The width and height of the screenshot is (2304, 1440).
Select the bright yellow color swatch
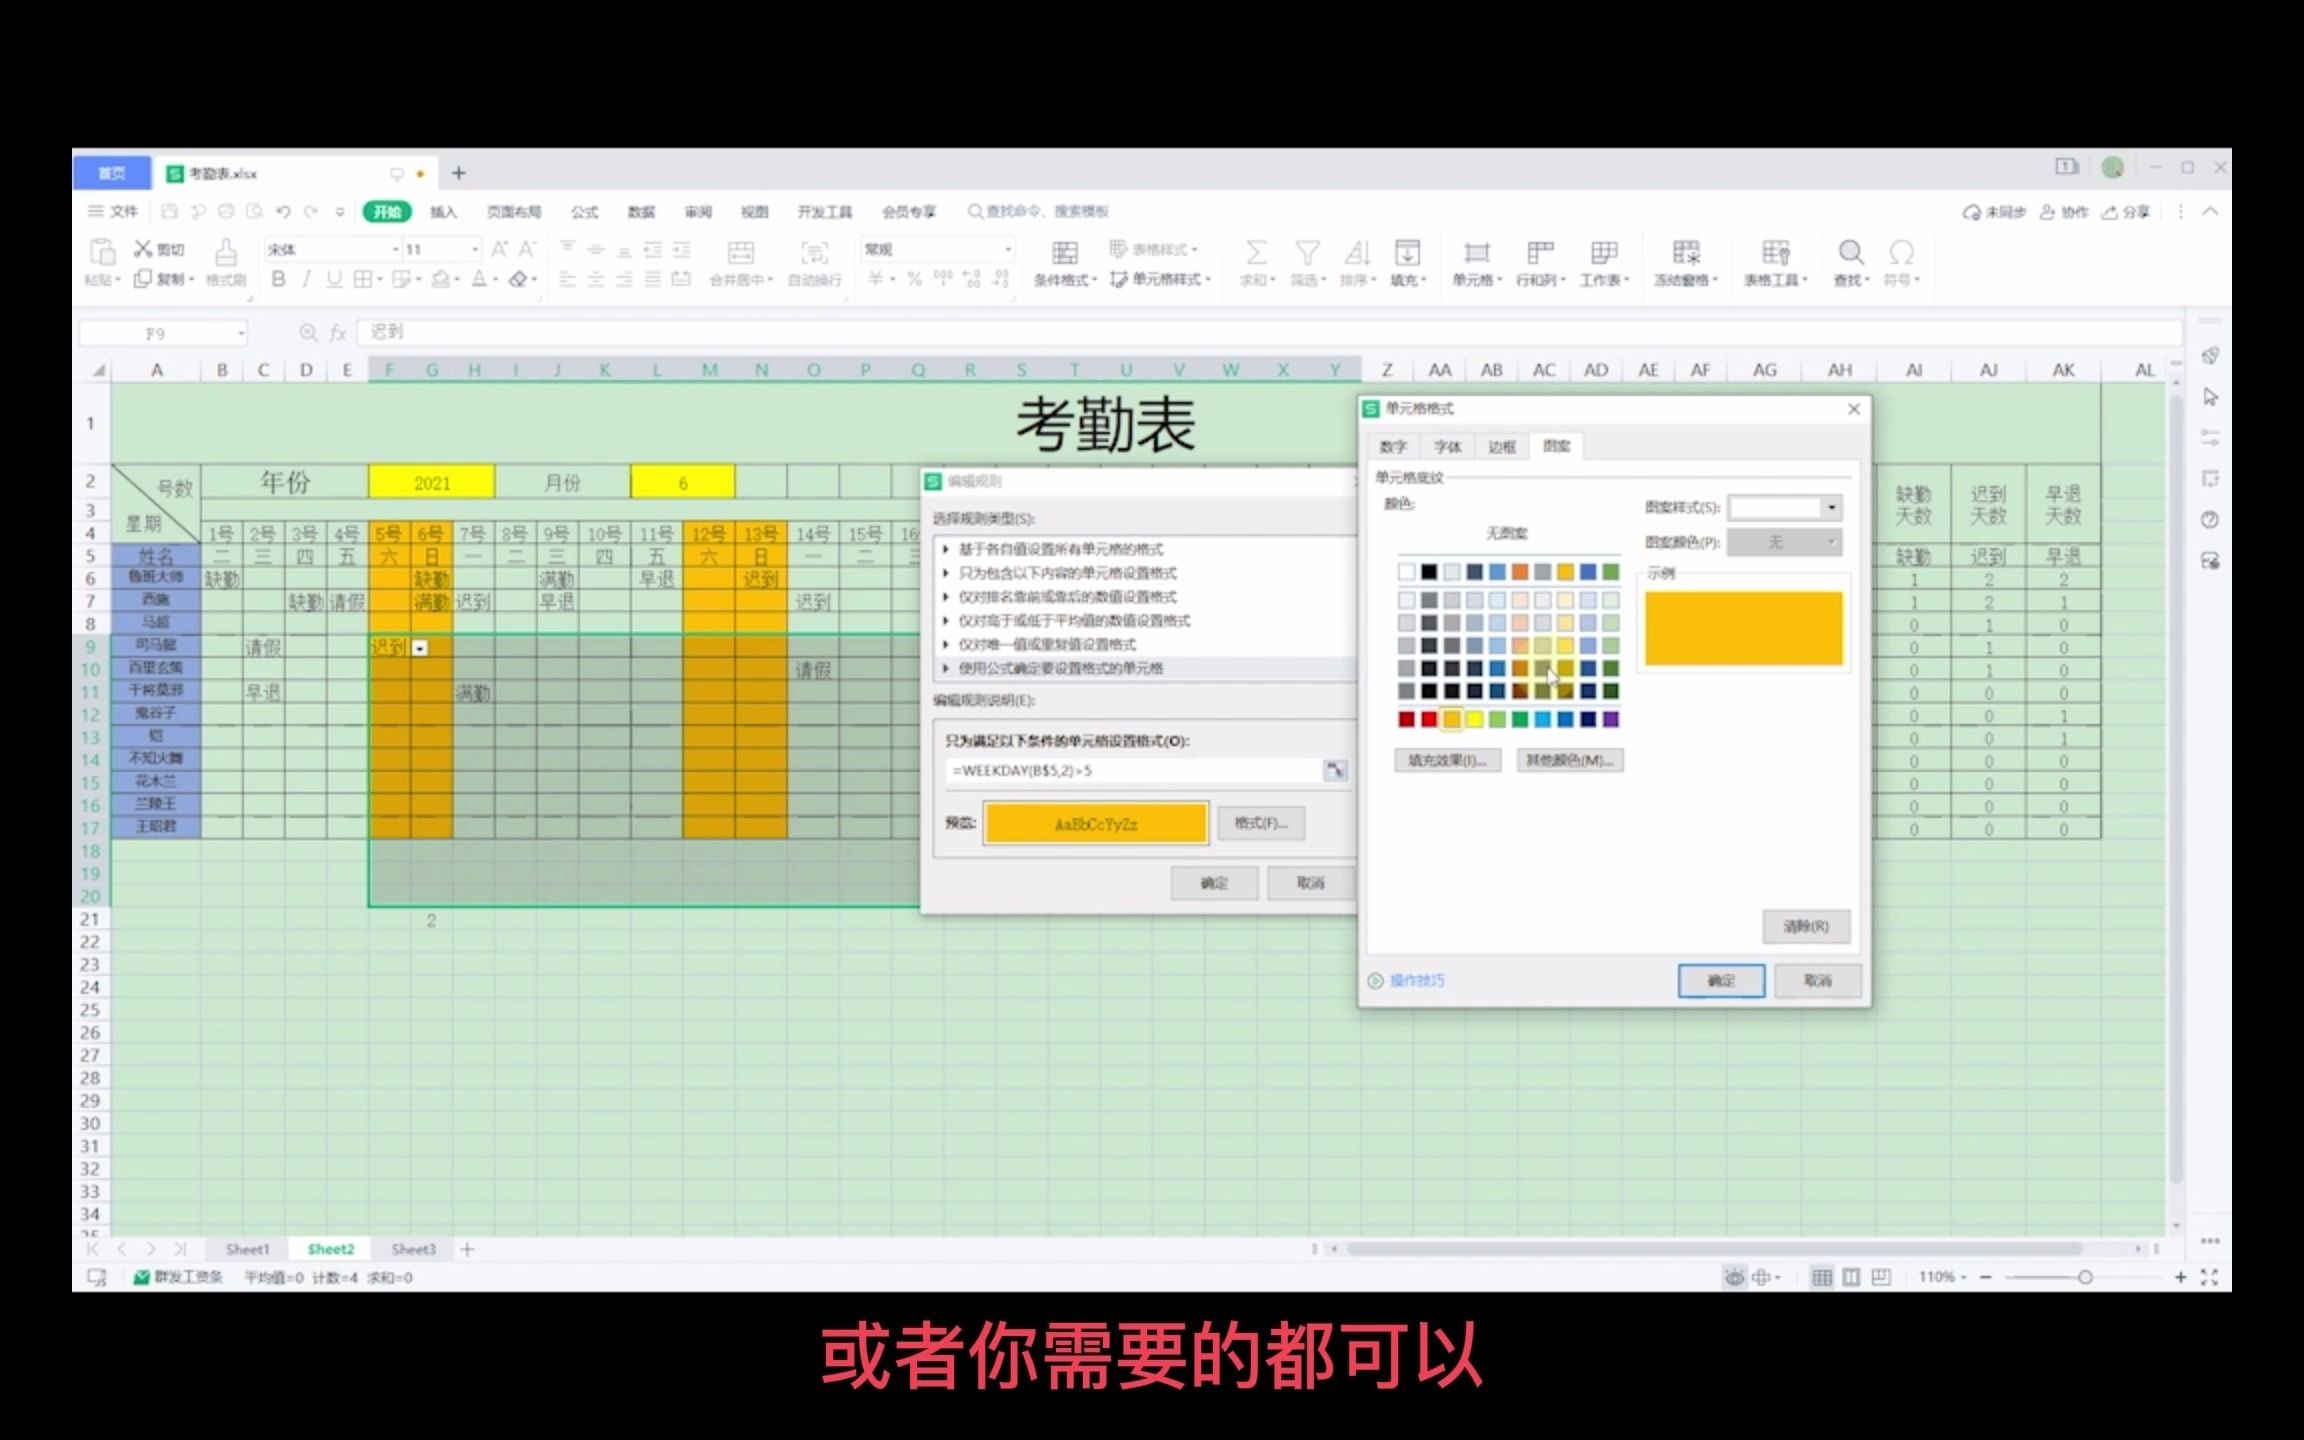coord(1474,719)
